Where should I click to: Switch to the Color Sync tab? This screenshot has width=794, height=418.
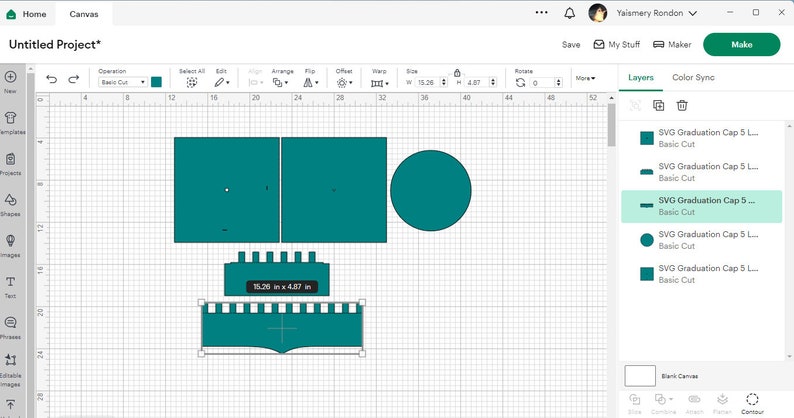[x=693, y=78]
